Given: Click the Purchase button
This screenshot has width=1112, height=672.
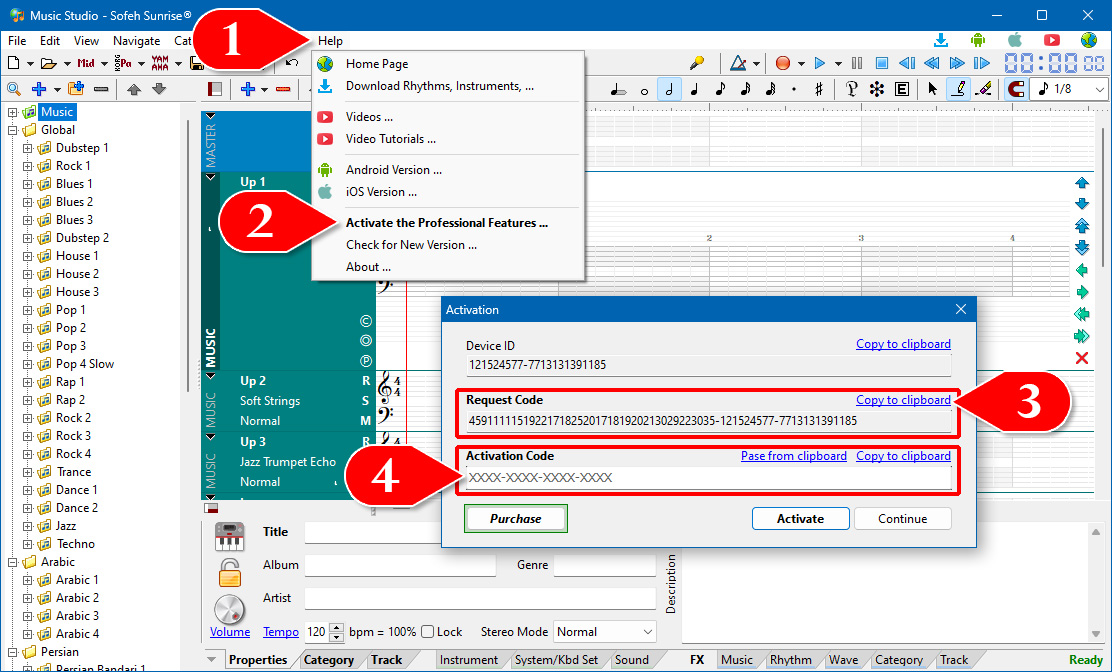Looking at the screenshot, I should click(516, 519).
